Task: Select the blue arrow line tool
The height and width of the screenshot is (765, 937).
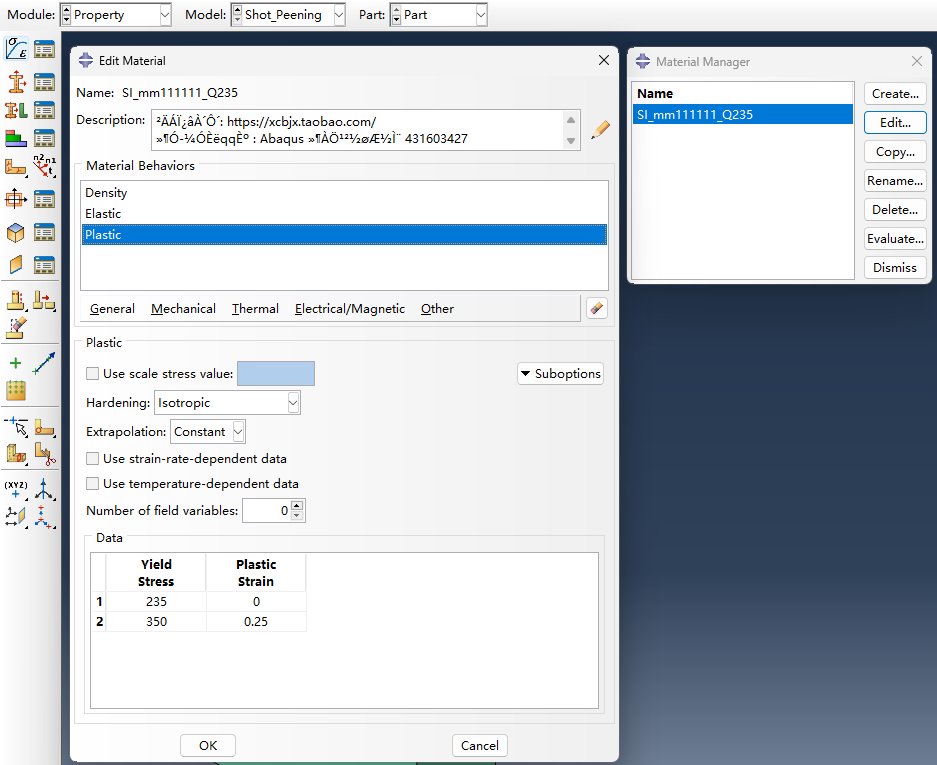Action: 44,363
